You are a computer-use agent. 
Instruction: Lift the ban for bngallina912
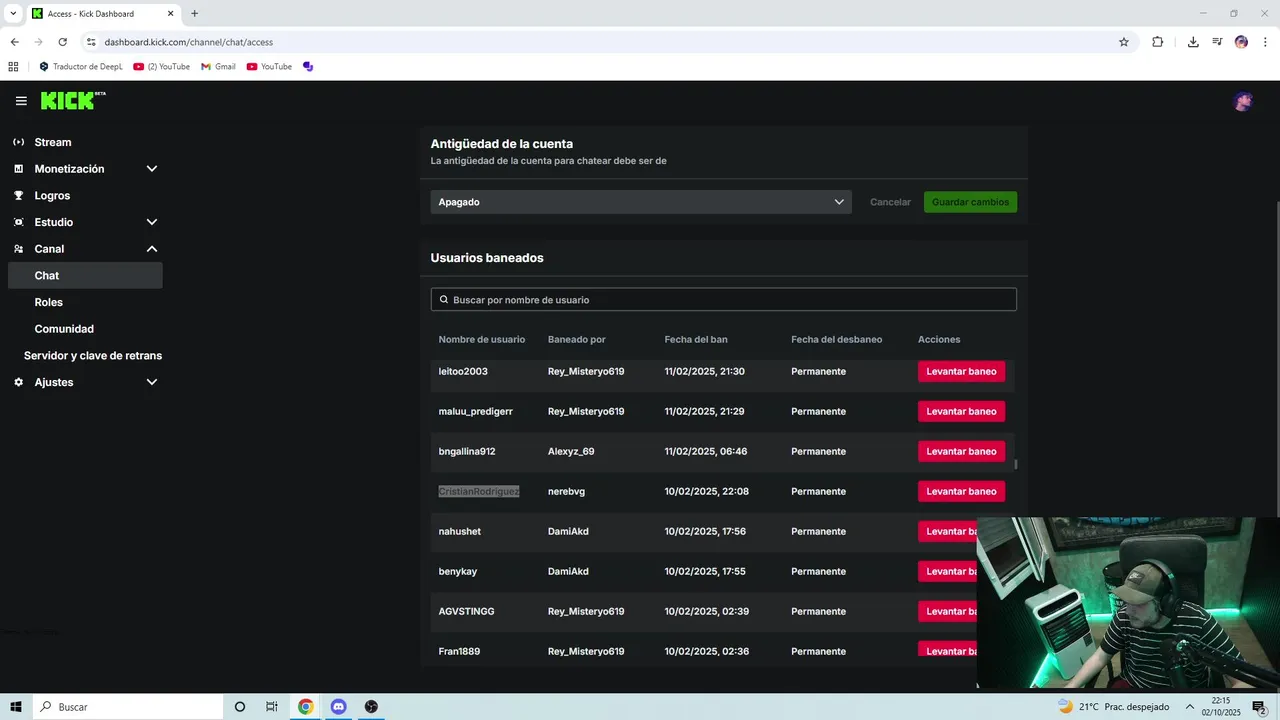(x=961, y=451)
